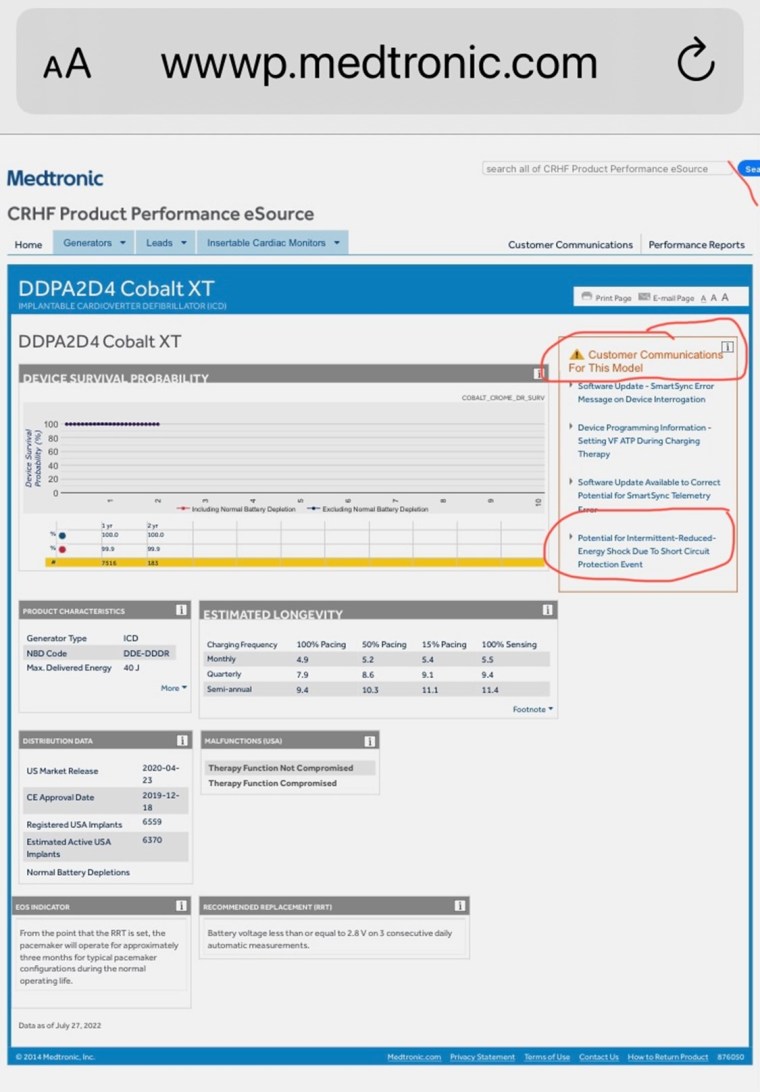
Task: Open info icon for Customer Communications box
Action: tap(727, 347)
